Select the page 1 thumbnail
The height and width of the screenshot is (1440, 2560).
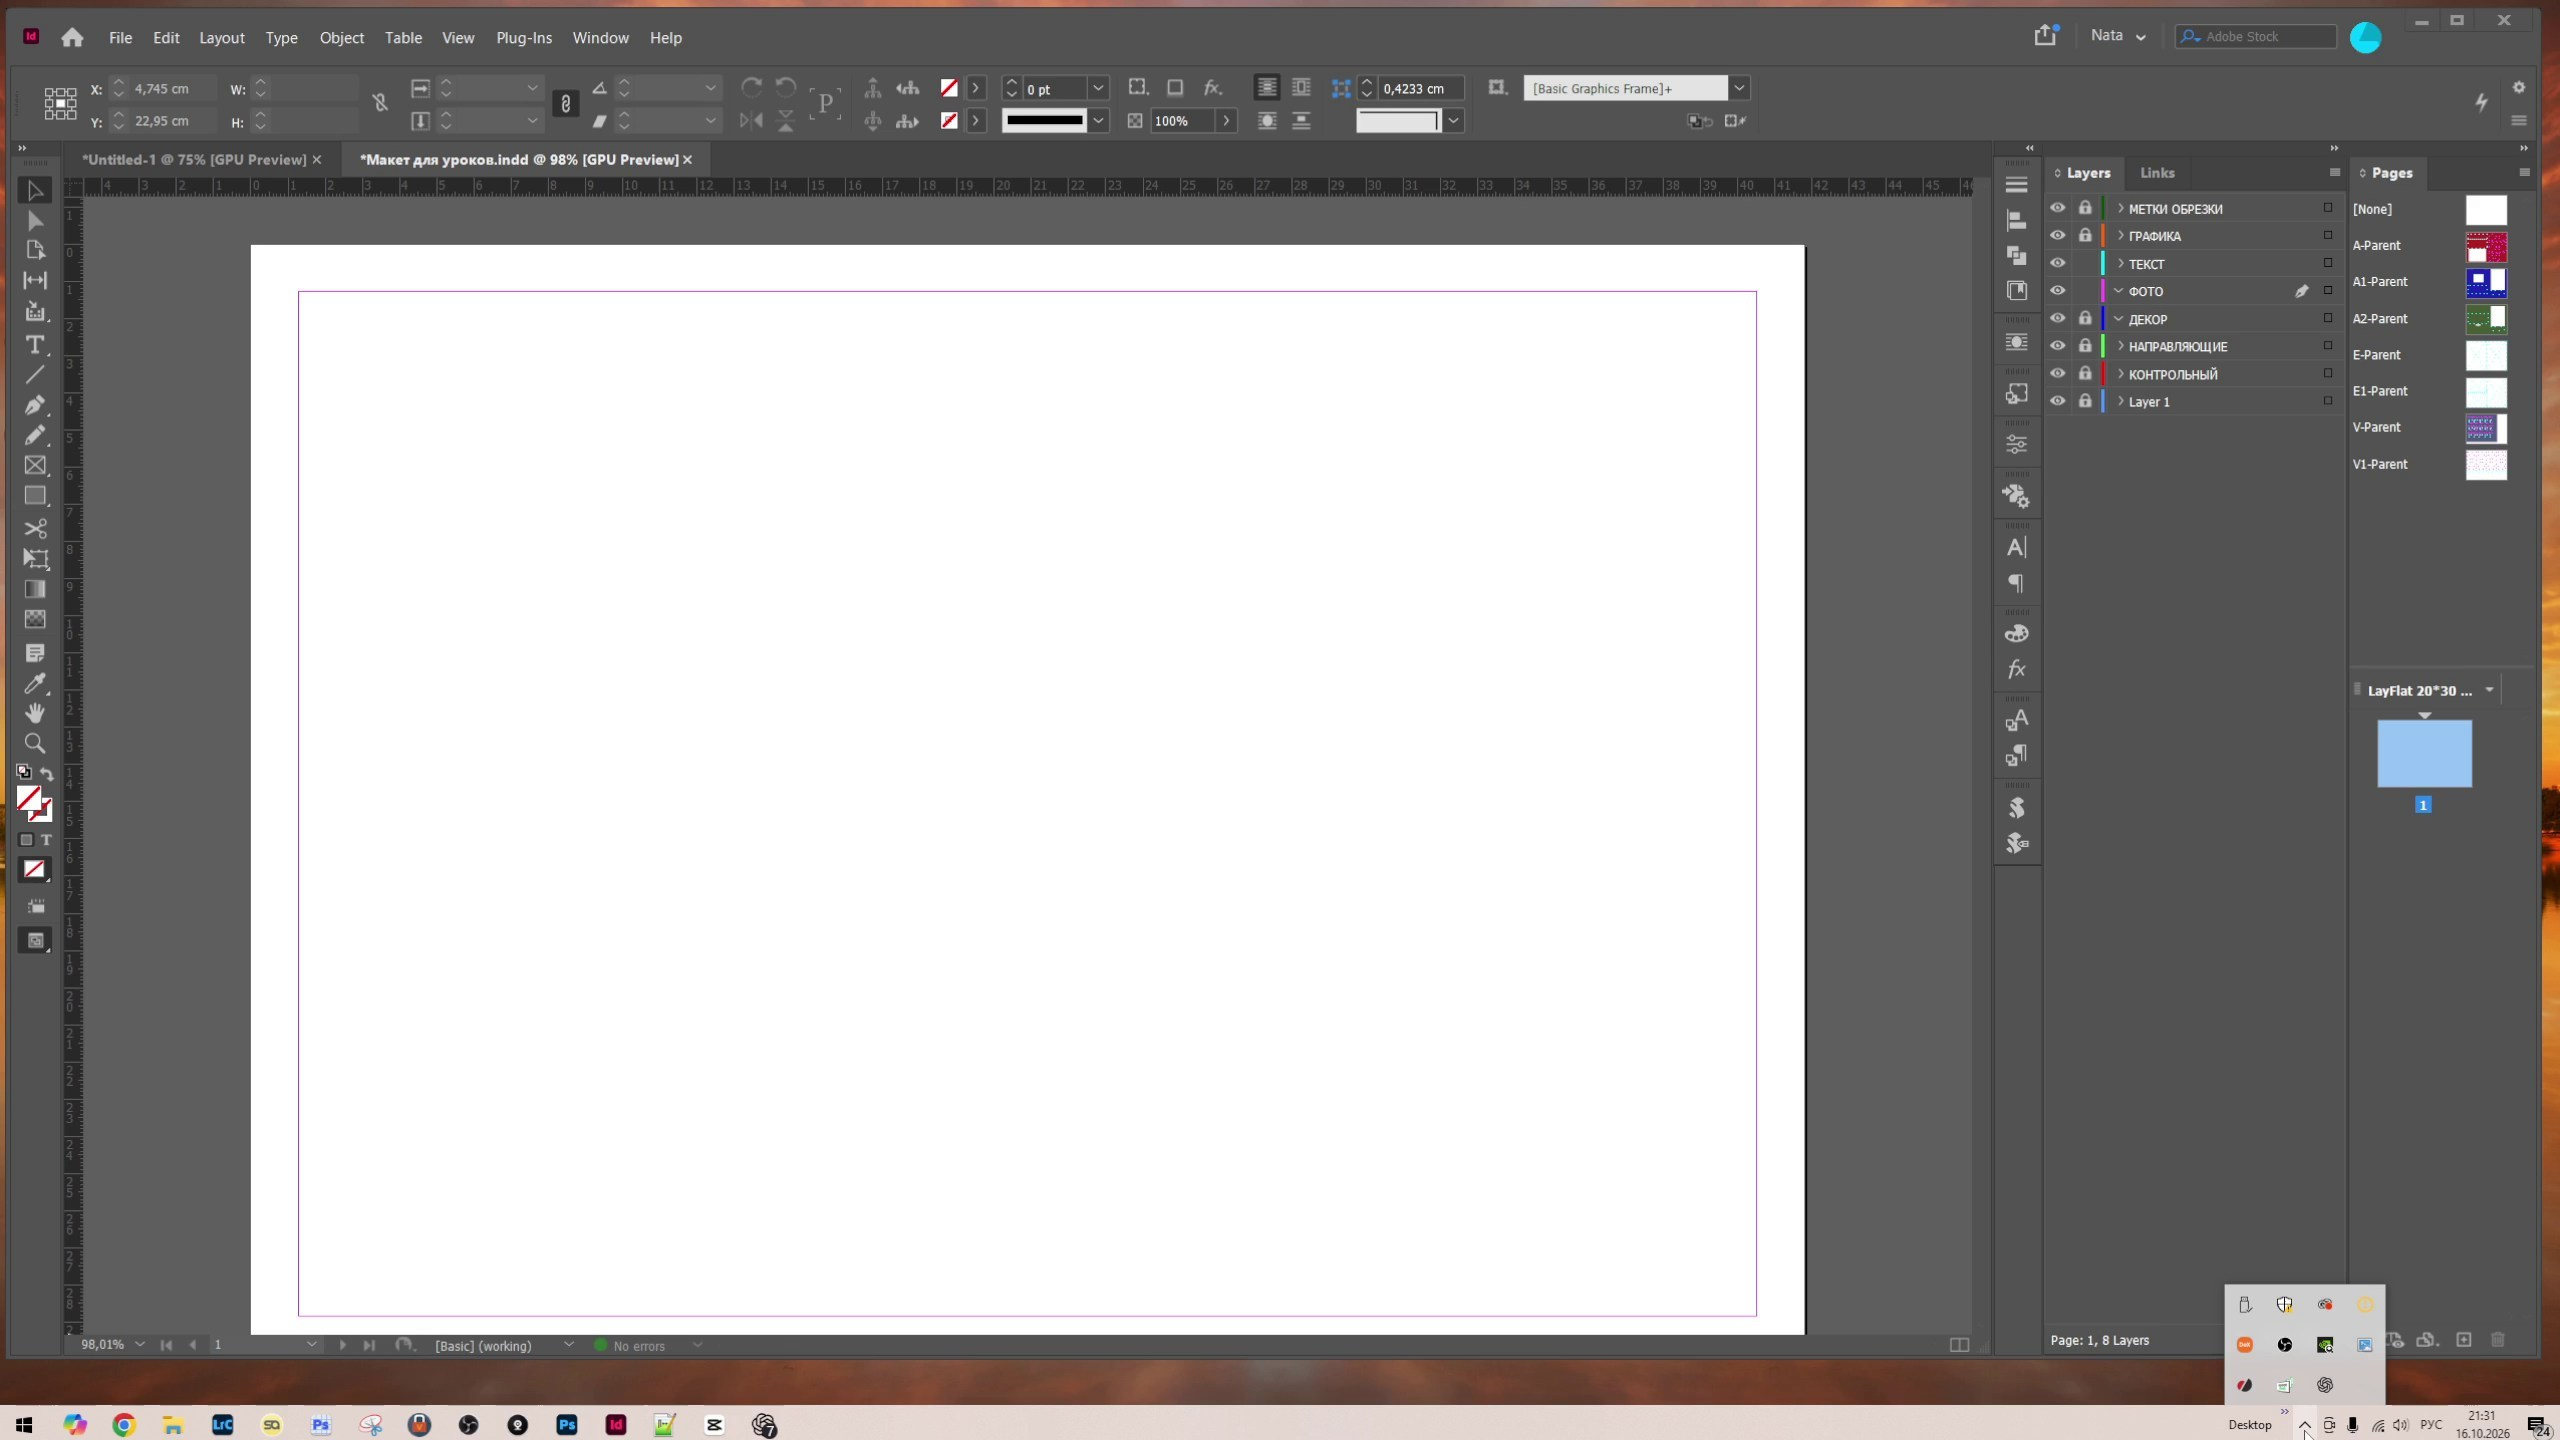click(2424, 753)
